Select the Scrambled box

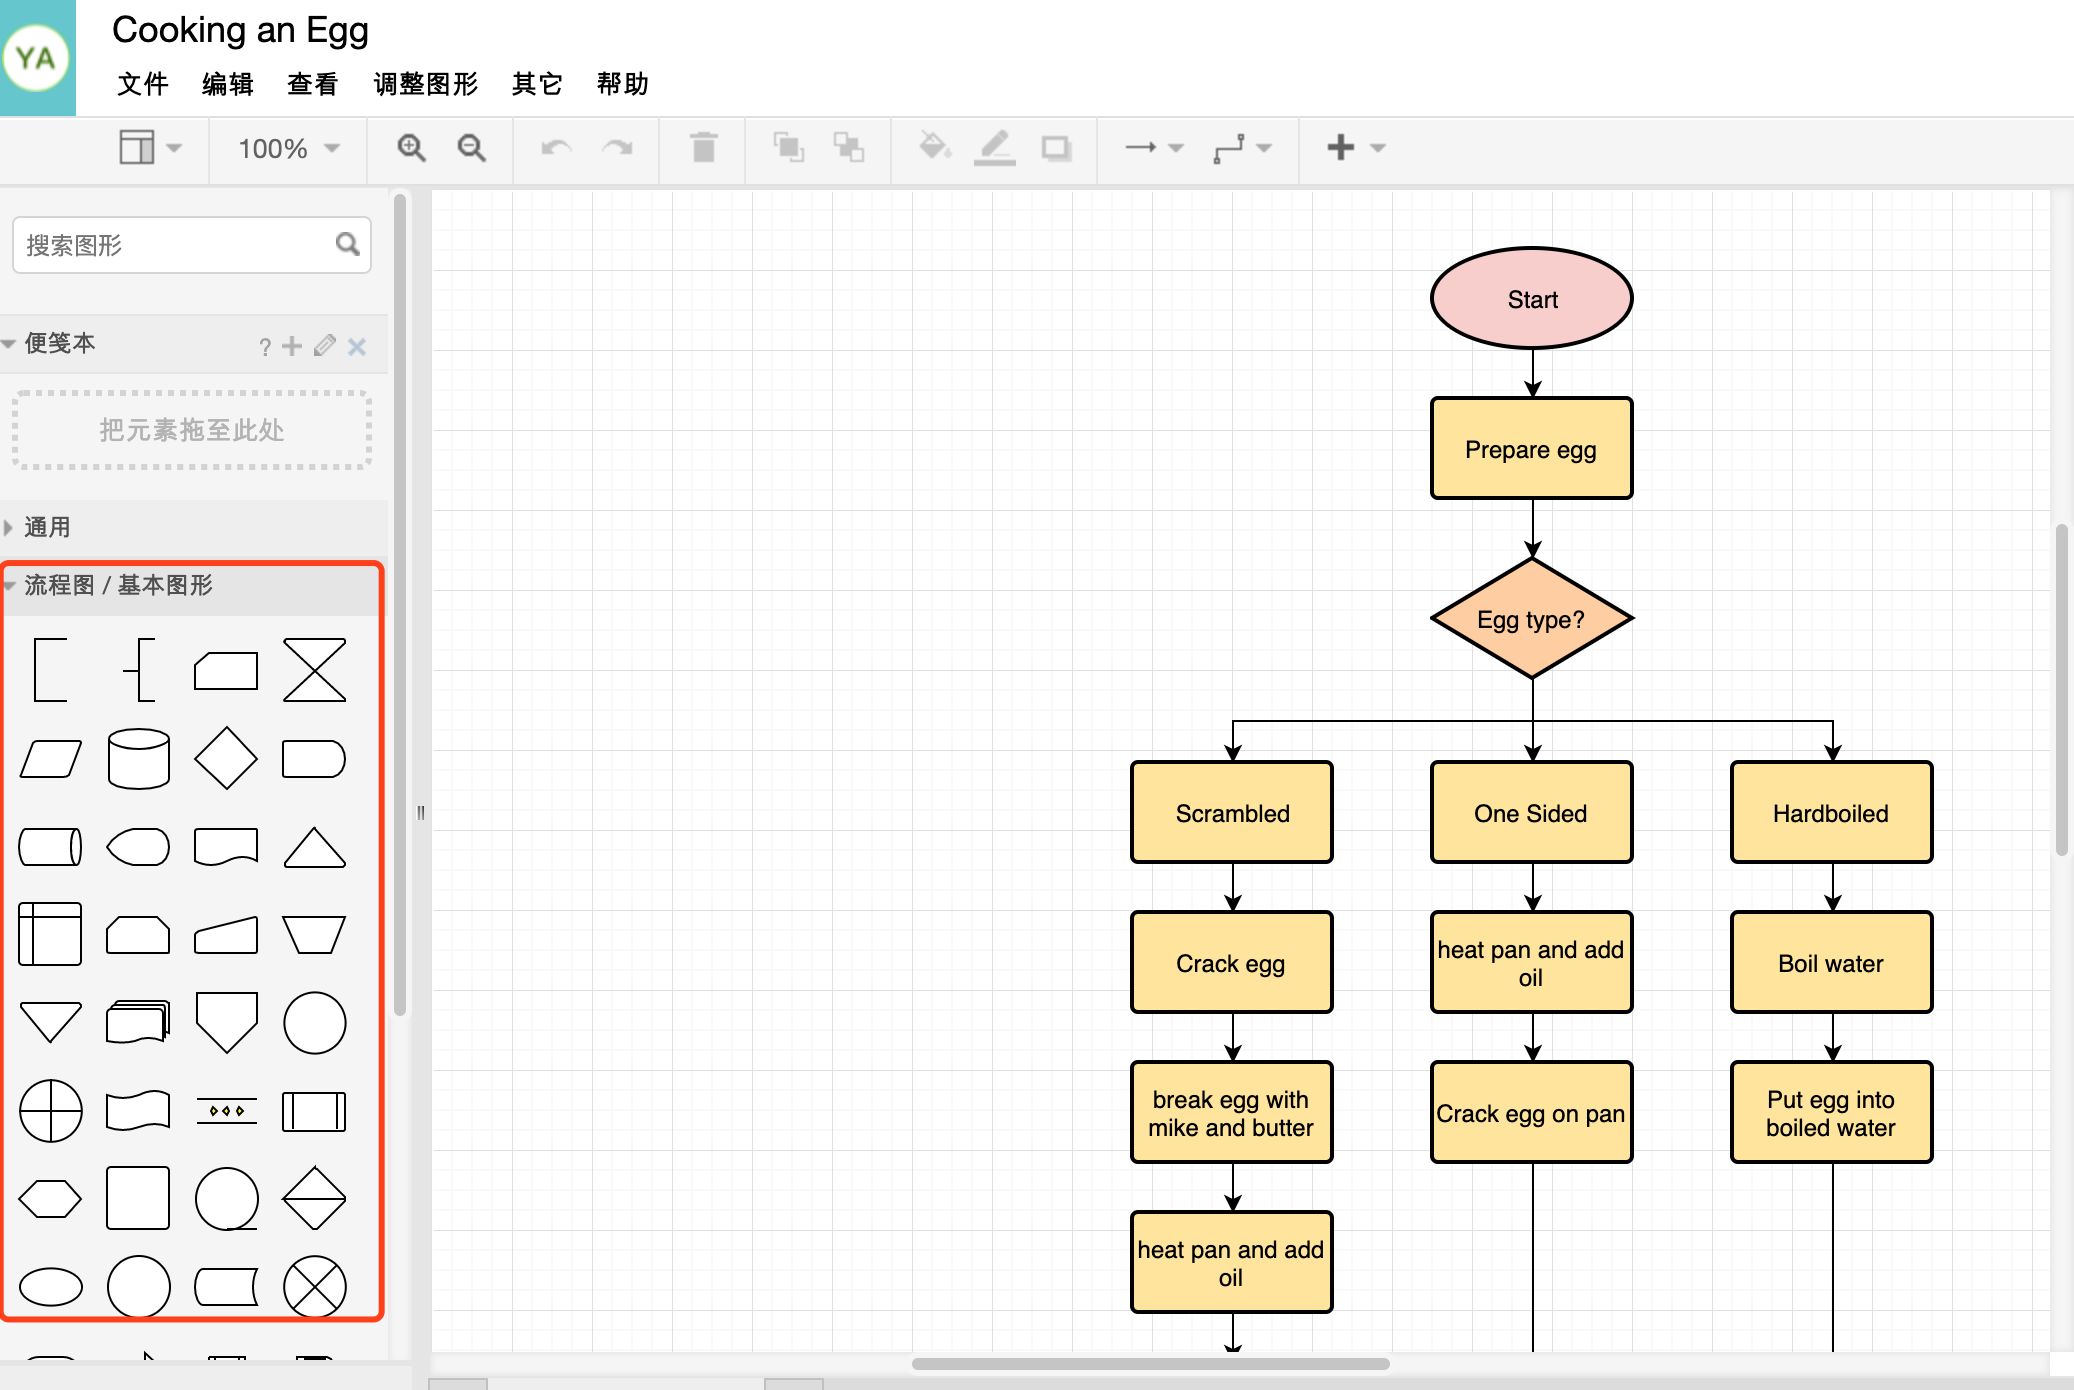(x=1232, y=812)
